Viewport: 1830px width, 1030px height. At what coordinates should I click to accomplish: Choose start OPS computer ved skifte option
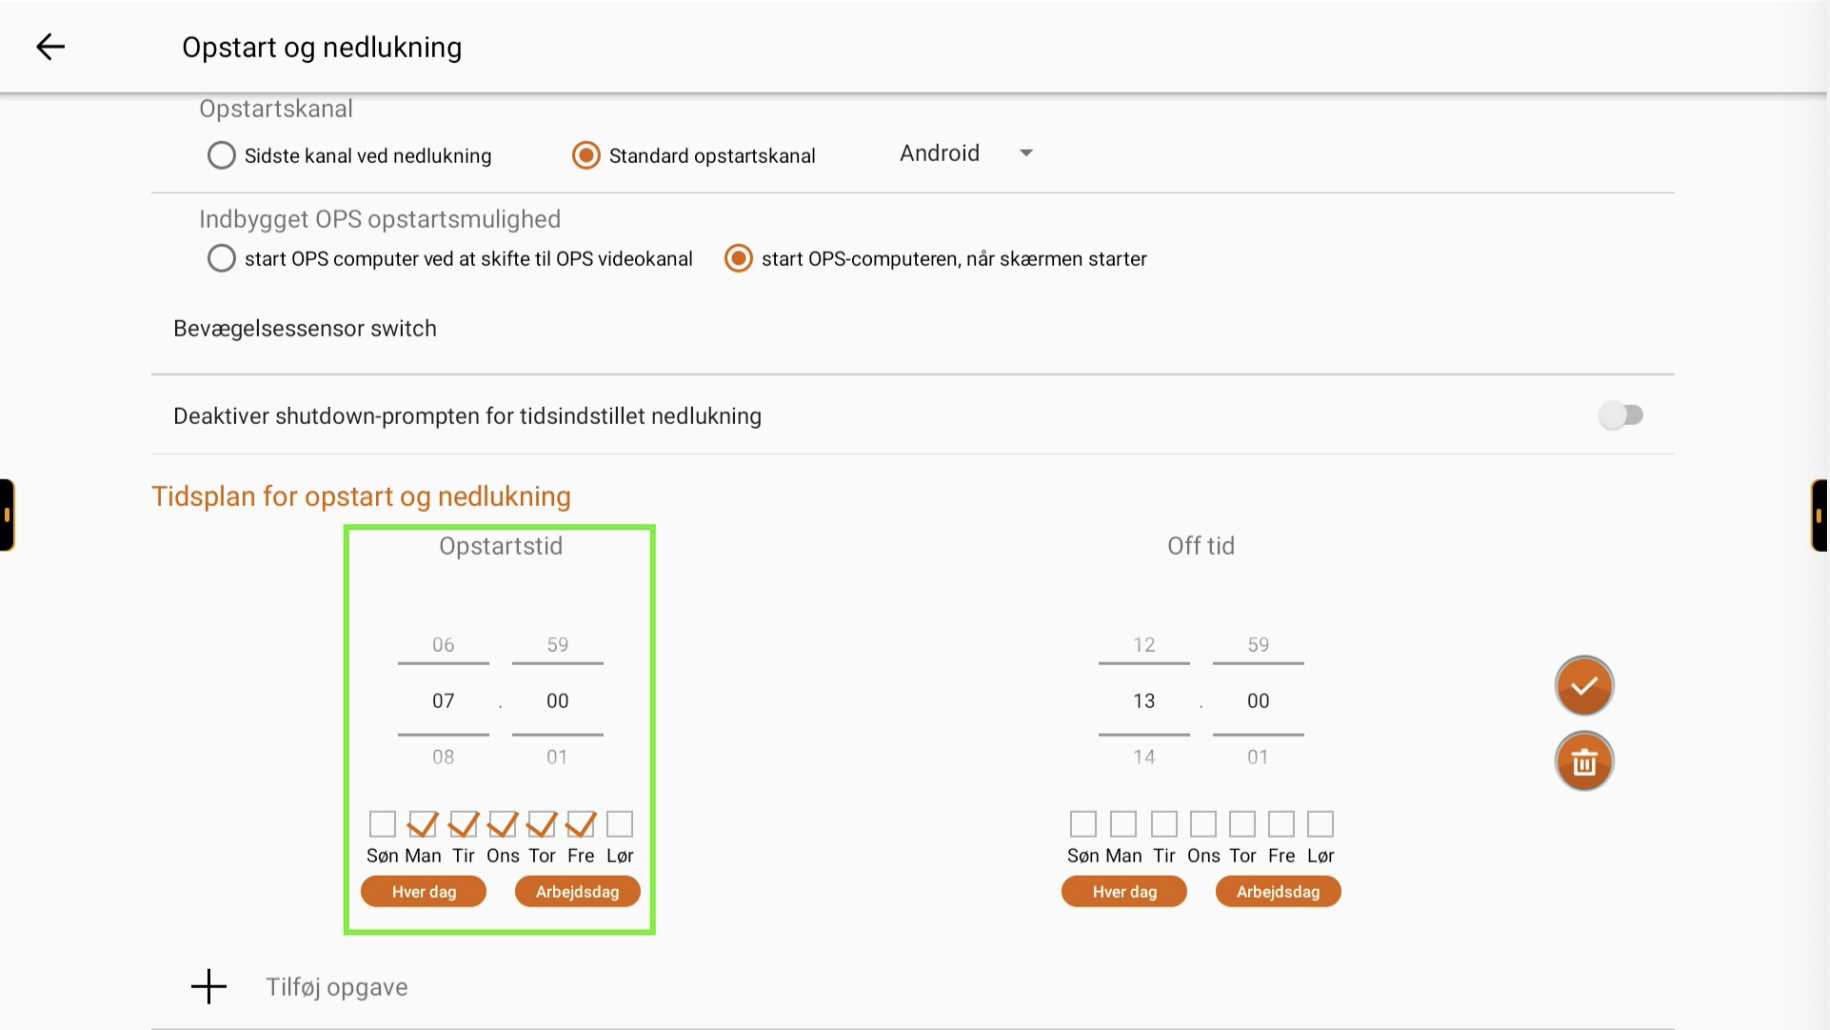click(221, 259)
